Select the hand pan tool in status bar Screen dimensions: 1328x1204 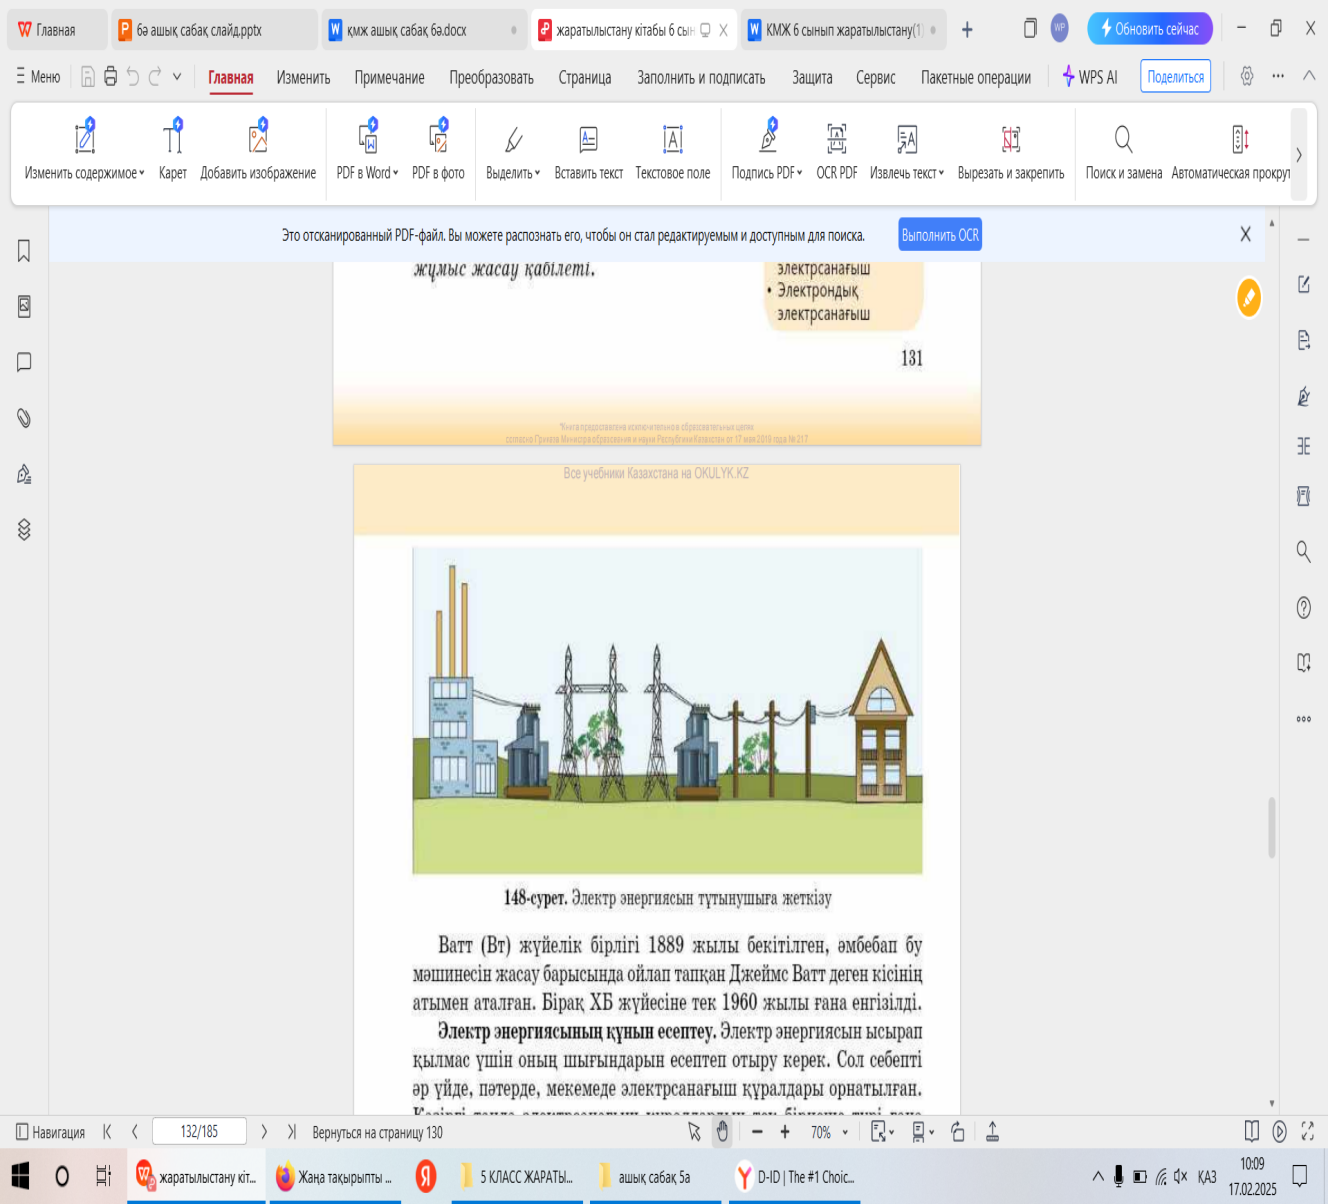click(x=722, y=1132)
